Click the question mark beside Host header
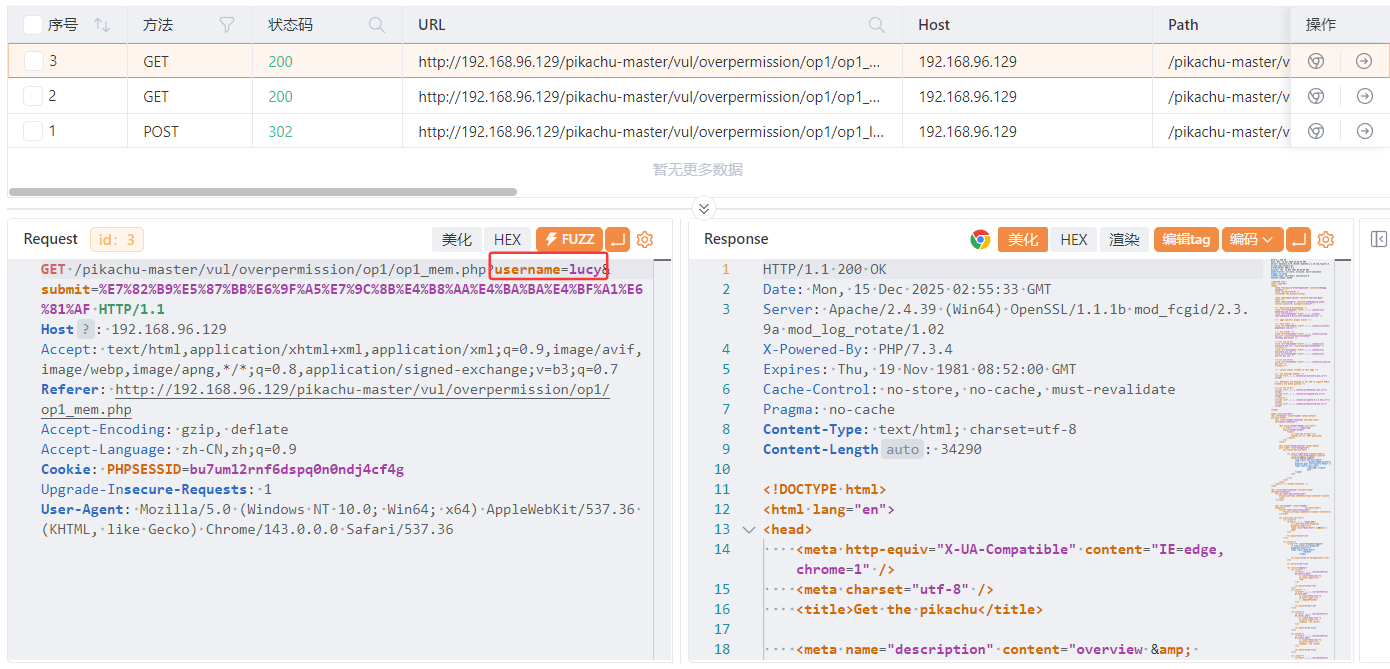The height and width of the screenshot is (669, 1390). click(86, 329)
